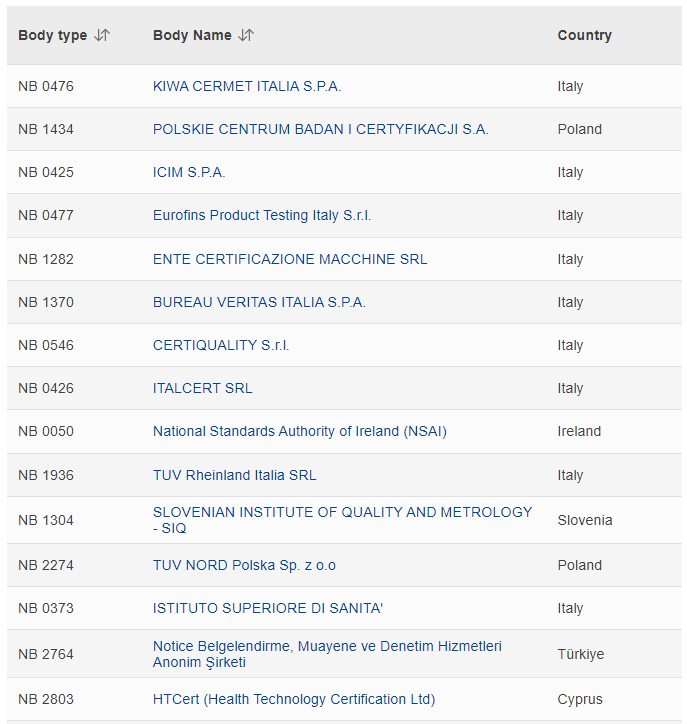Sort table by Body Name arrows icon
The width and height of the screenshot is (687, 724).
point(246,35)
